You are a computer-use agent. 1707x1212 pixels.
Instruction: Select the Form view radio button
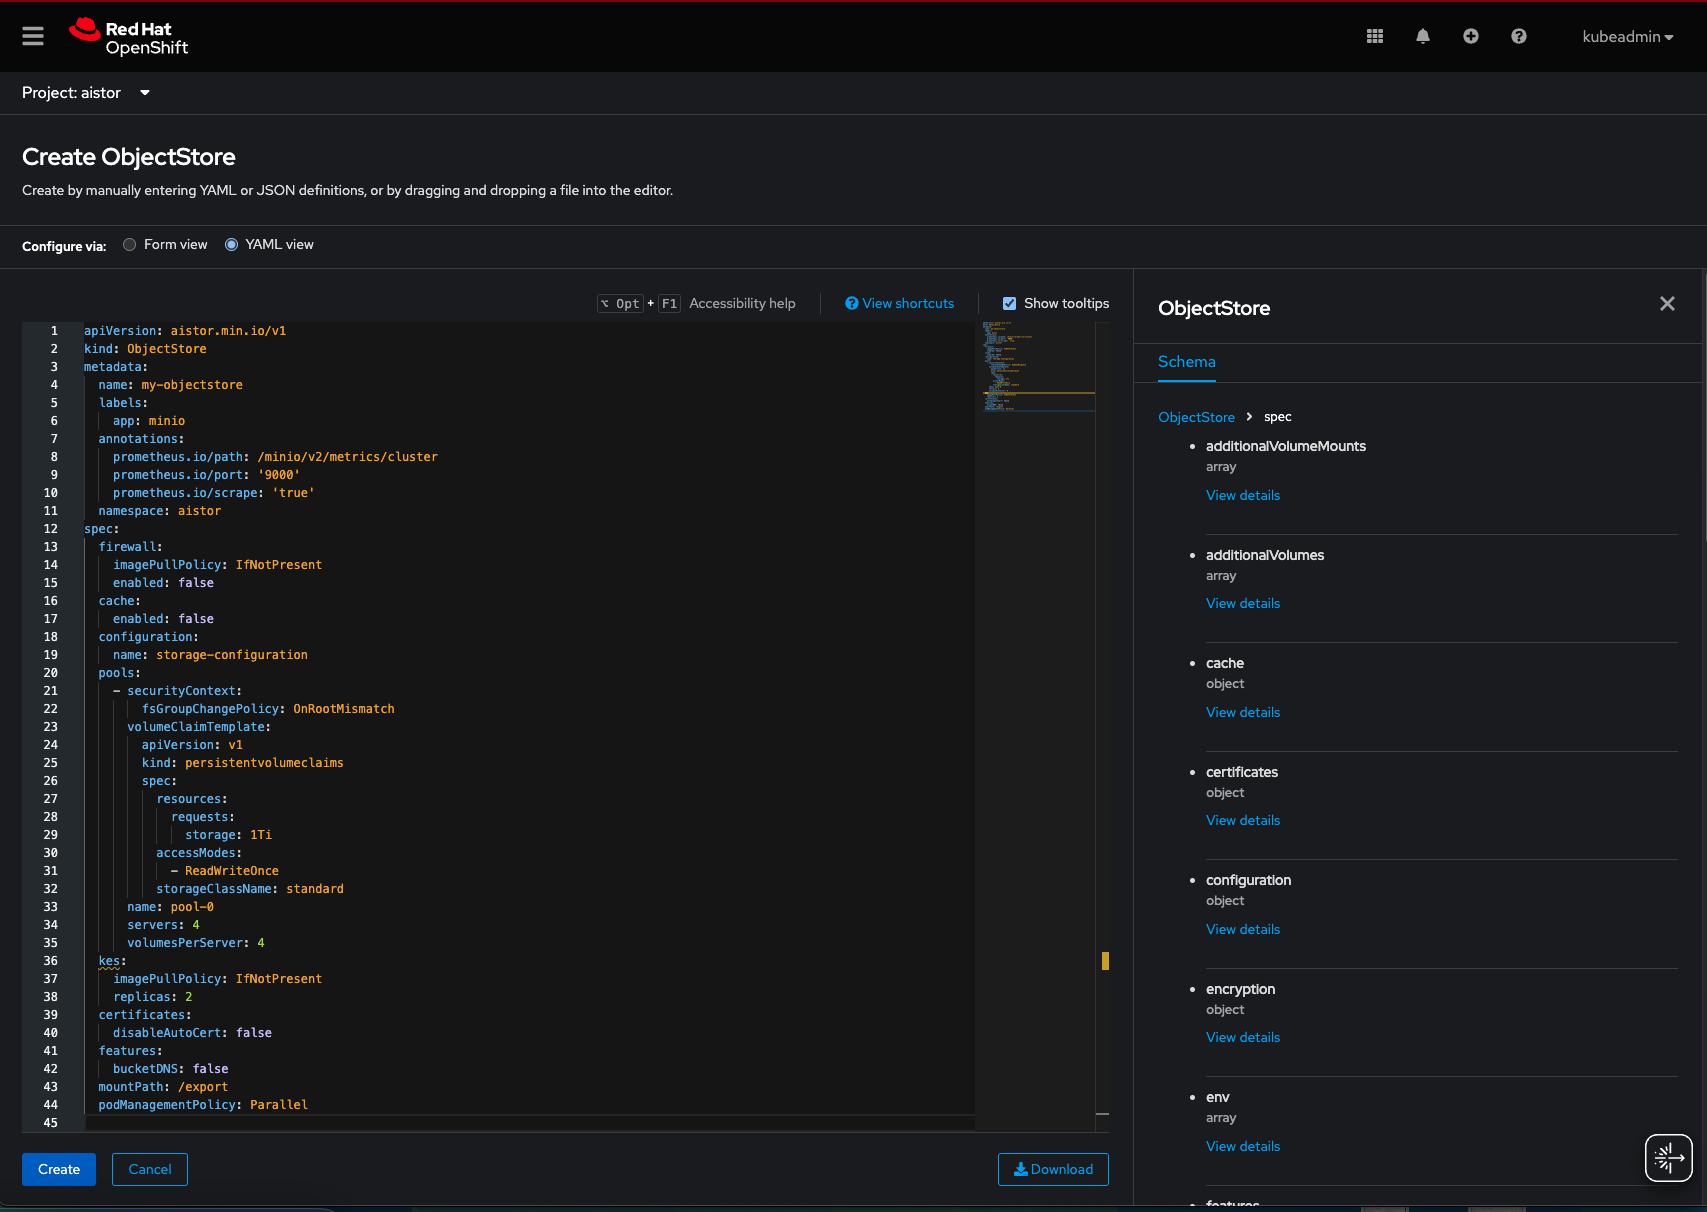pyautogui.click(x=129, y=244)
